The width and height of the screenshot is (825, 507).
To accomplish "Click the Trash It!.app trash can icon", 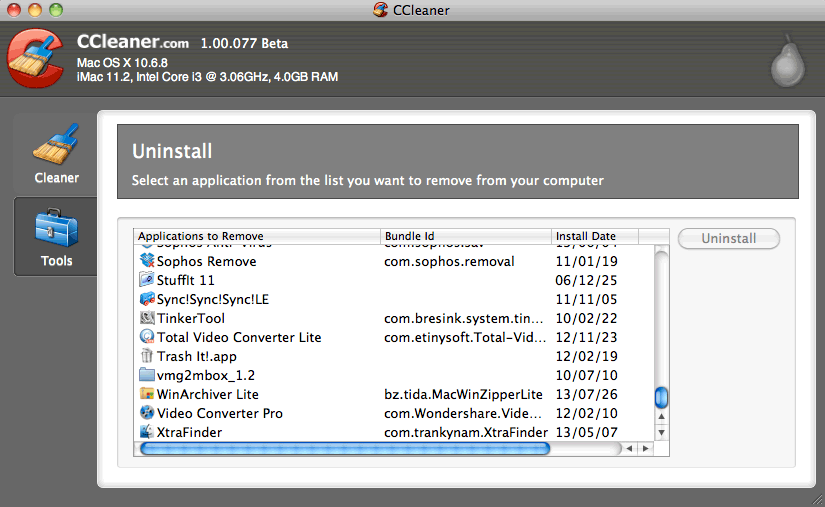I will (147, 356).
